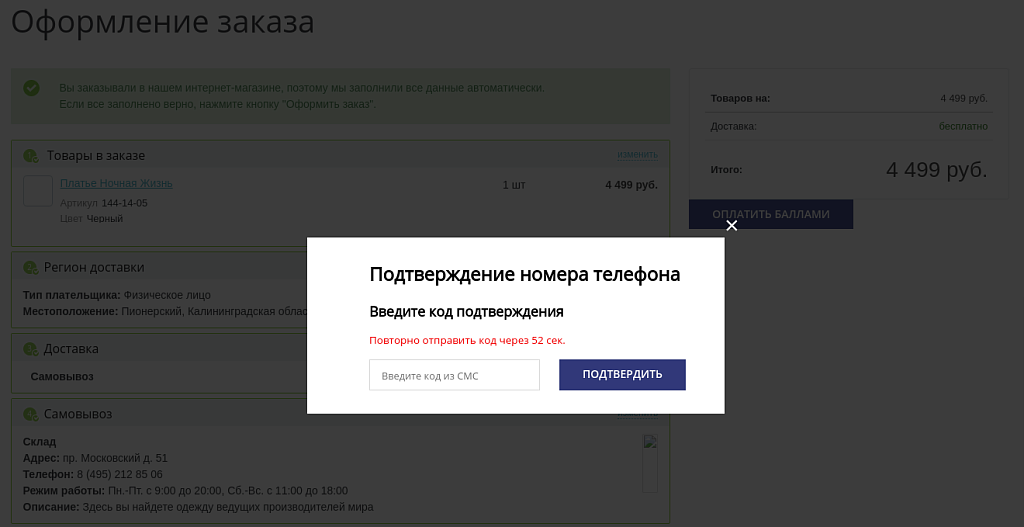Expand the Товары в заказе section header
This screenshot has height=527, width=1024.
(96, 156)
